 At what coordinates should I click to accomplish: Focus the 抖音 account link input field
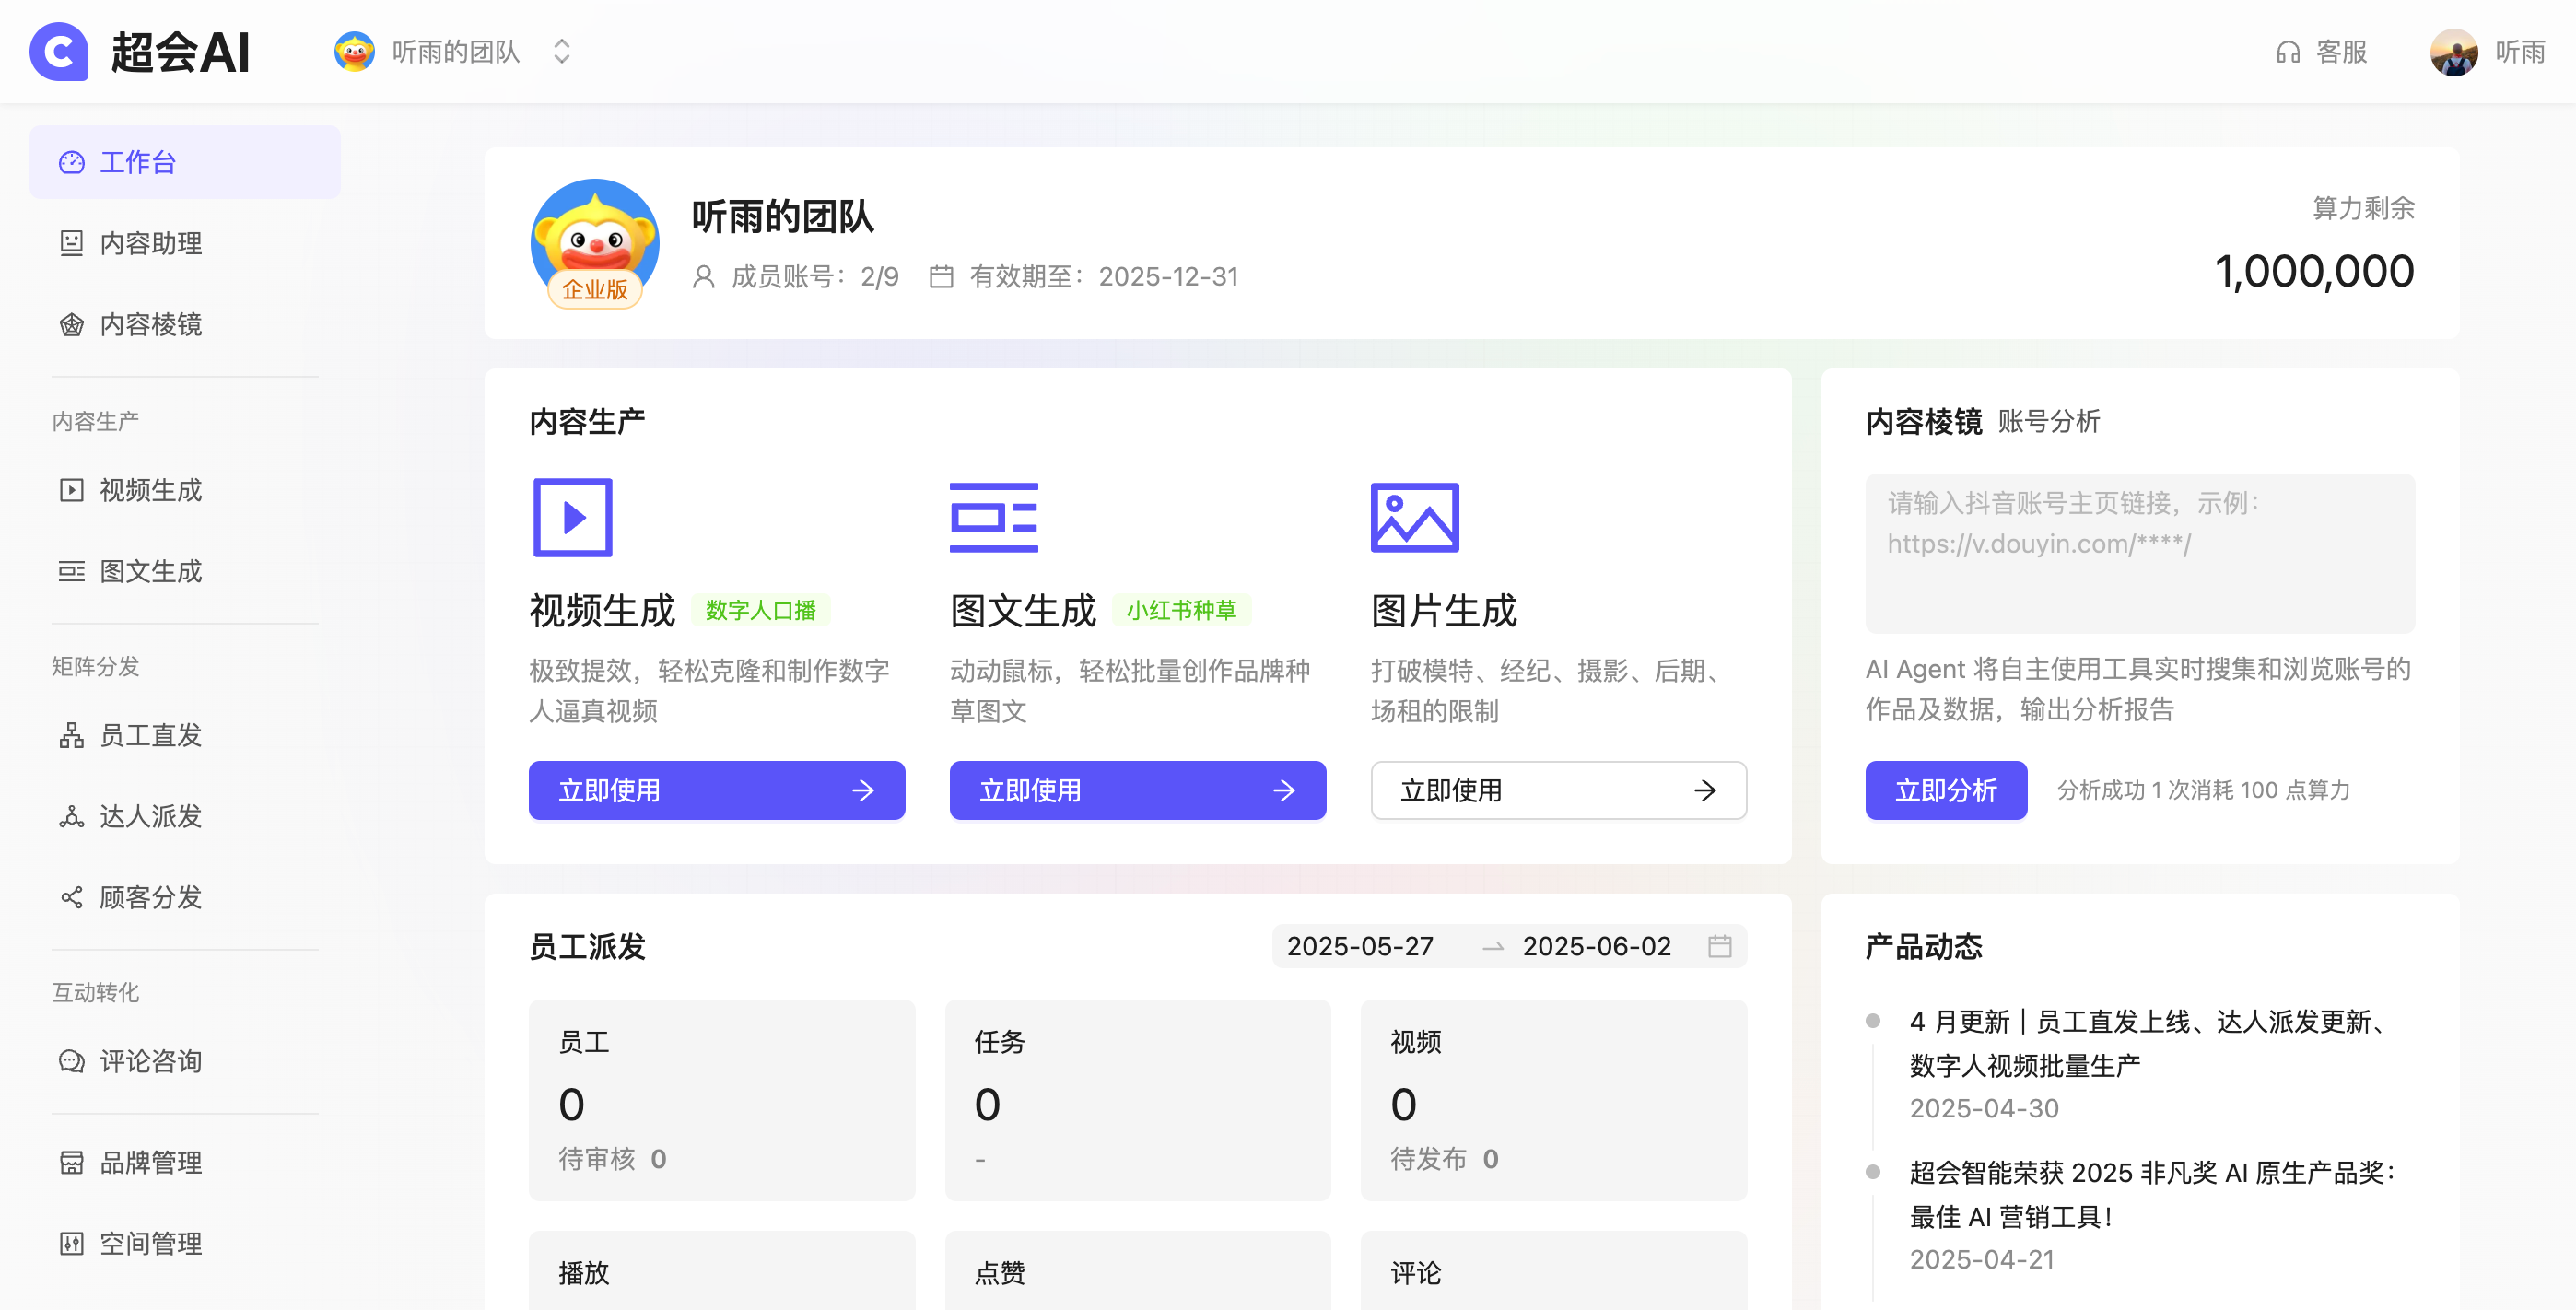point(2140,553)
